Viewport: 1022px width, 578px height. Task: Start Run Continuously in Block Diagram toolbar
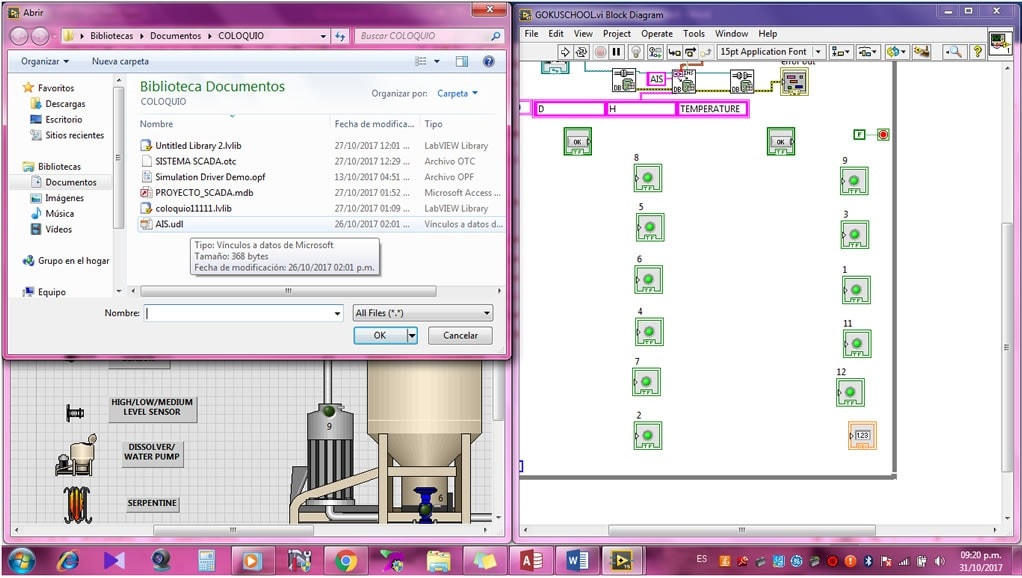581,52
